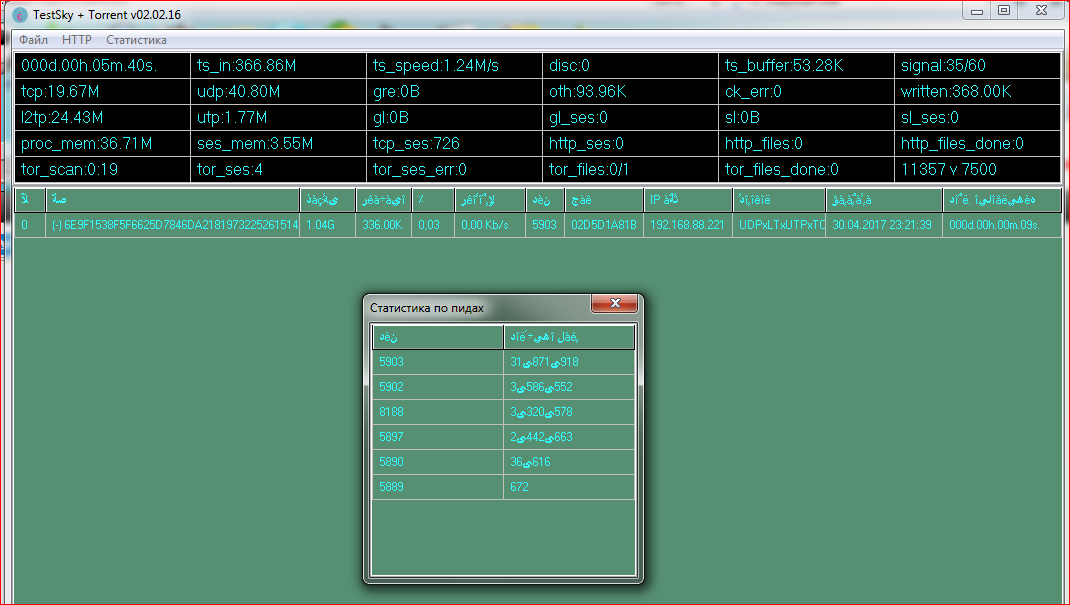Viewport: 1070px width, 605px height.
Task: Select the torrent row with hash 6E9F1538
Action: click(x=174, y=226)
